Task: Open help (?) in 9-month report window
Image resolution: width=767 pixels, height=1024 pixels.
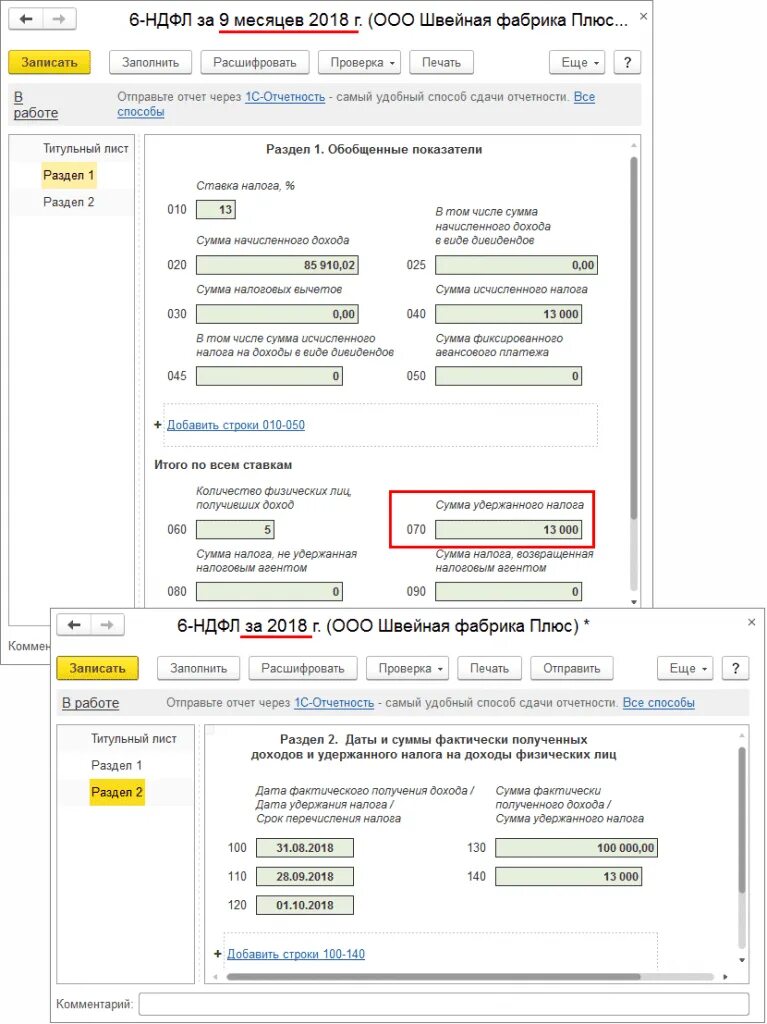Action: 627,63
